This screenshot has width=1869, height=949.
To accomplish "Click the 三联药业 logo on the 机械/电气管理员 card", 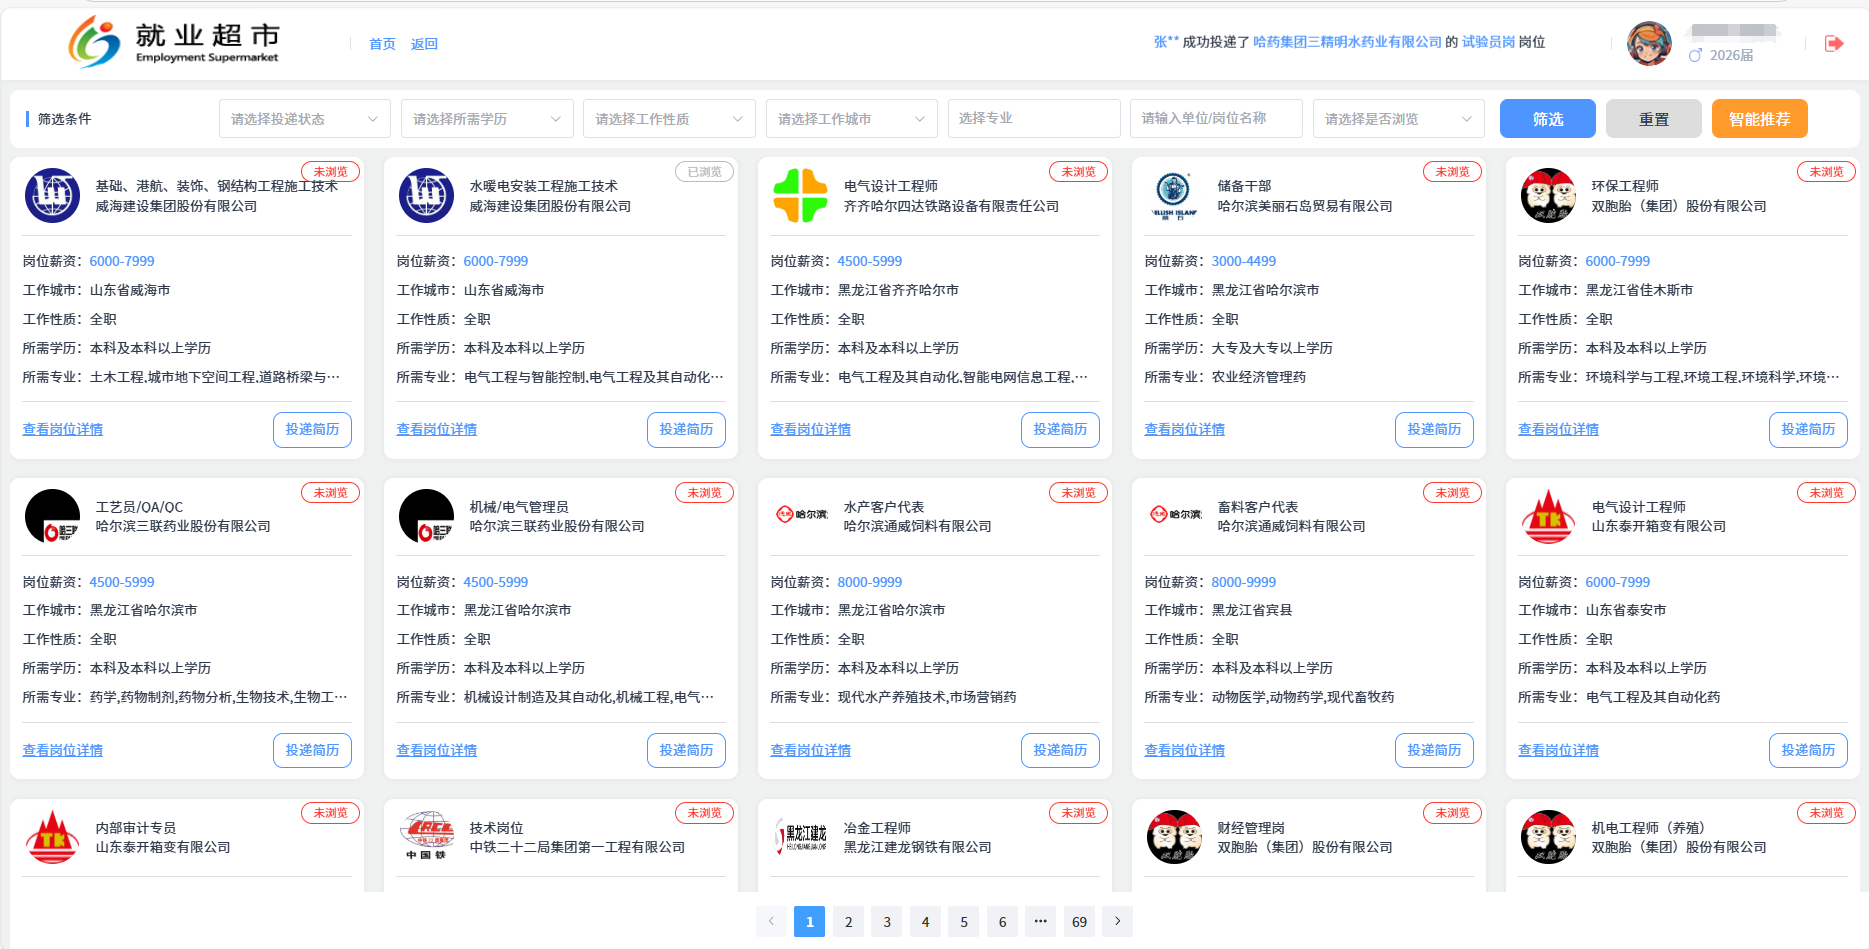I will [x=426, y=516].
